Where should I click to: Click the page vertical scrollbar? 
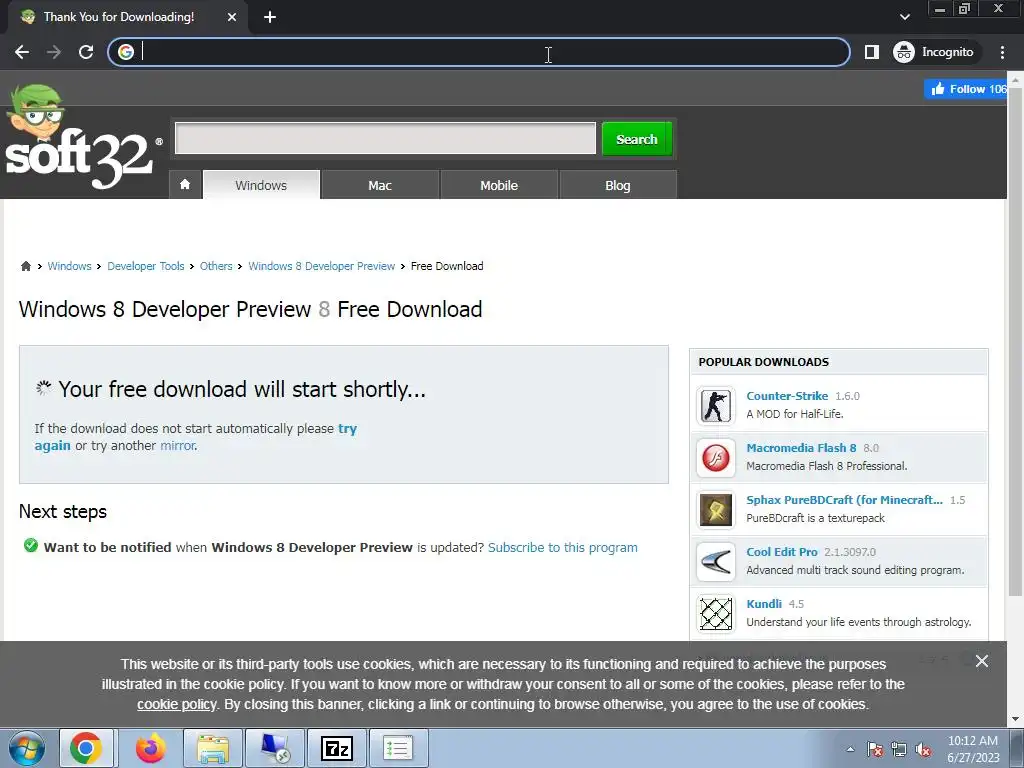pyautogui.click(x=1015, y=340)
